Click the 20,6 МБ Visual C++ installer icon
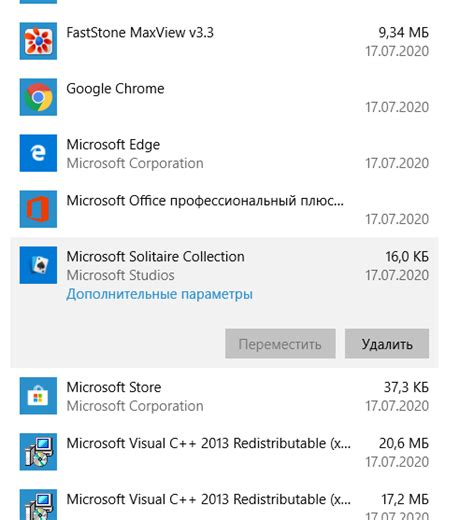The height and width of the screenshot is (520, 474). pyautogui.click(x=38, y=452)
